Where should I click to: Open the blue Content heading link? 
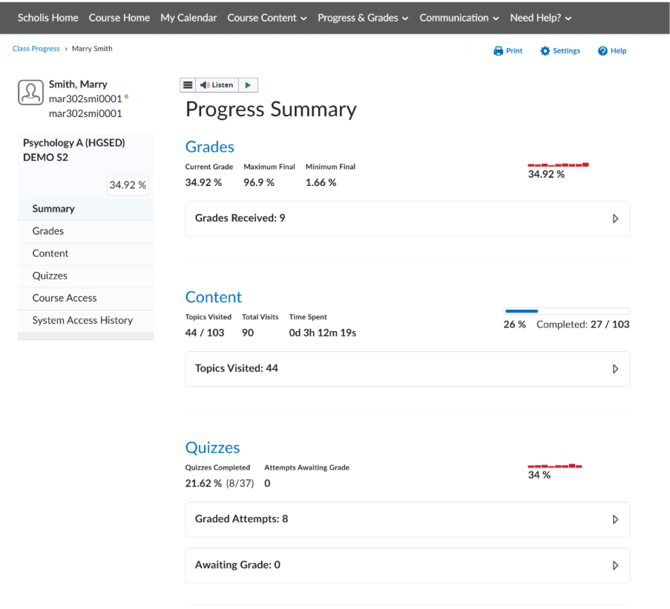pyautogui.click(x=214, y=297)
